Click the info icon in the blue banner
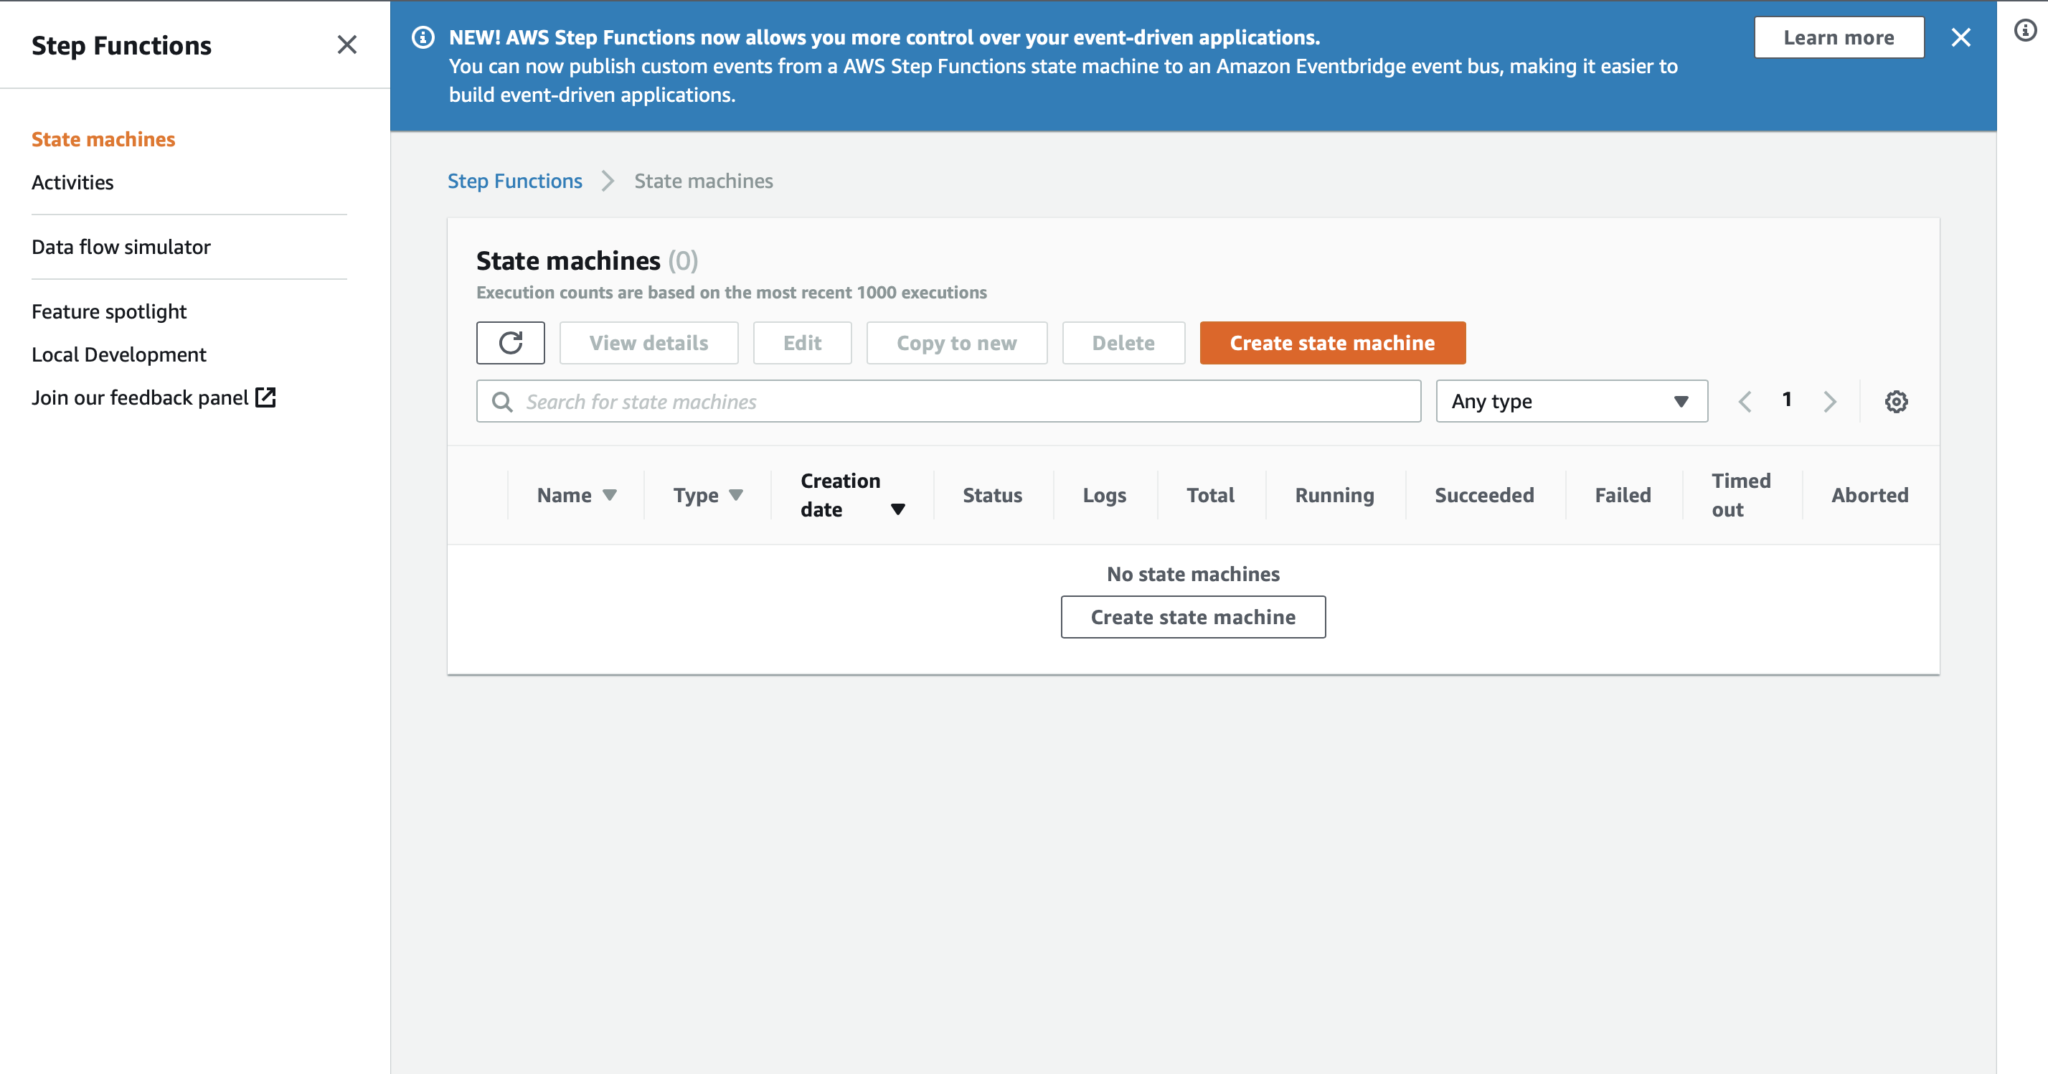This screenshot has height=1074, width=2048. point(423,37)
